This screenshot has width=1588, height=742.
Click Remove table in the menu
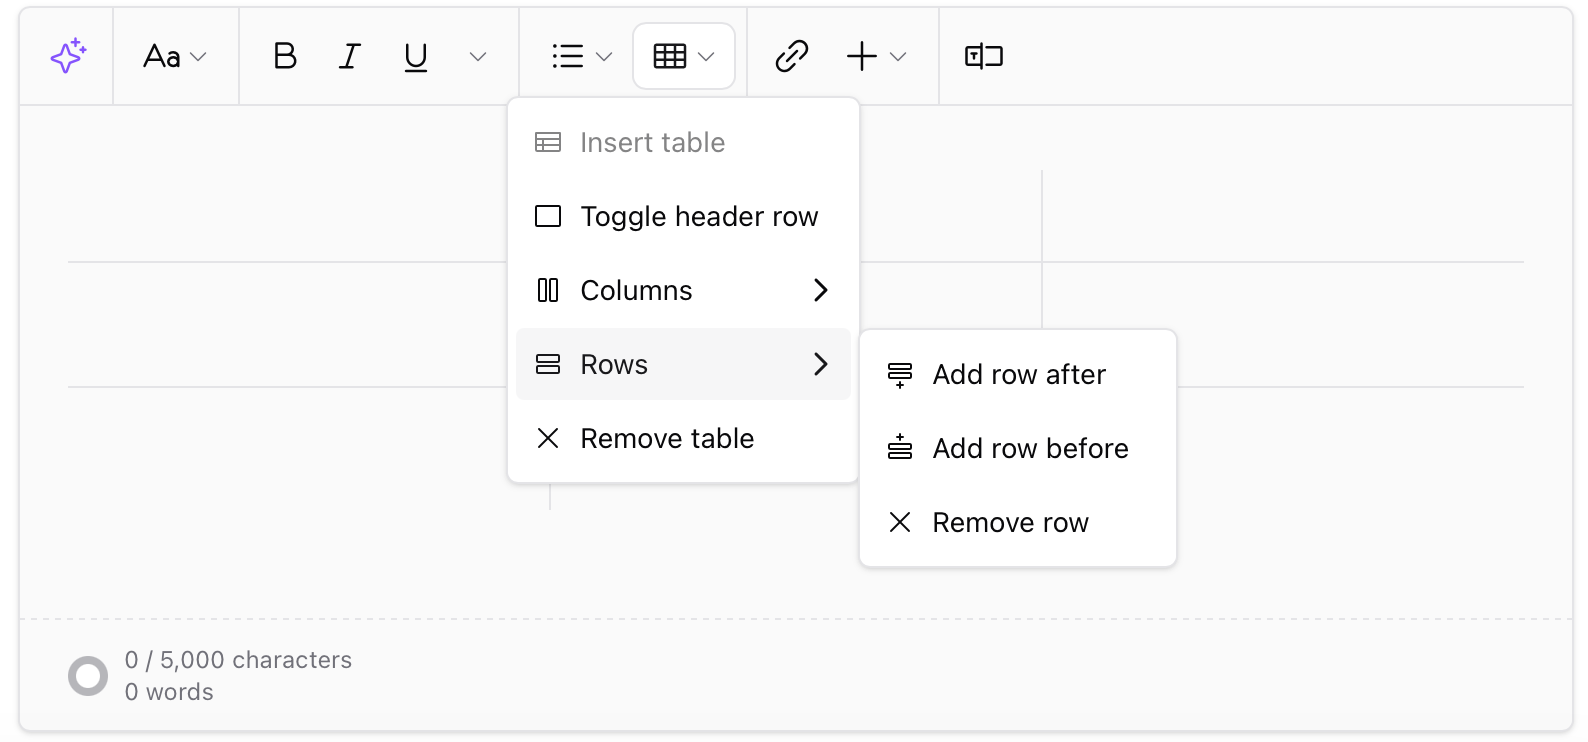pos(666,438)
